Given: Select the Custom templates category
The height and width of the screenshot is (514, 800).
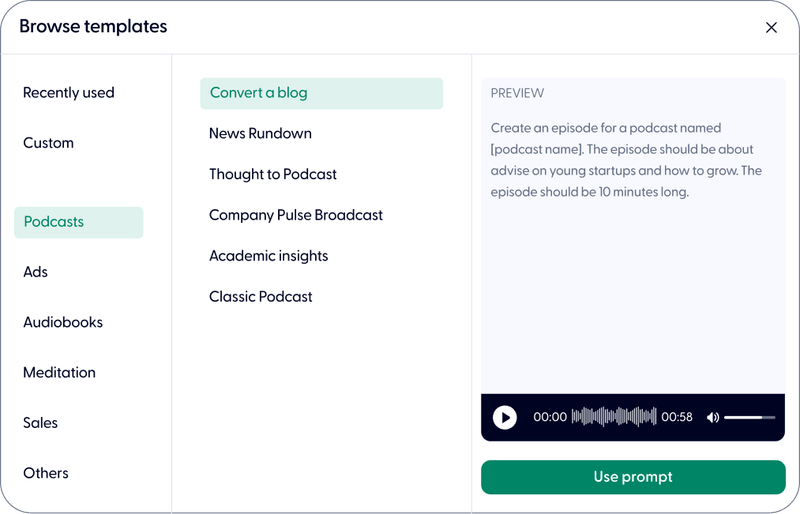Looking at the screenshot, I should pos(49,143).
